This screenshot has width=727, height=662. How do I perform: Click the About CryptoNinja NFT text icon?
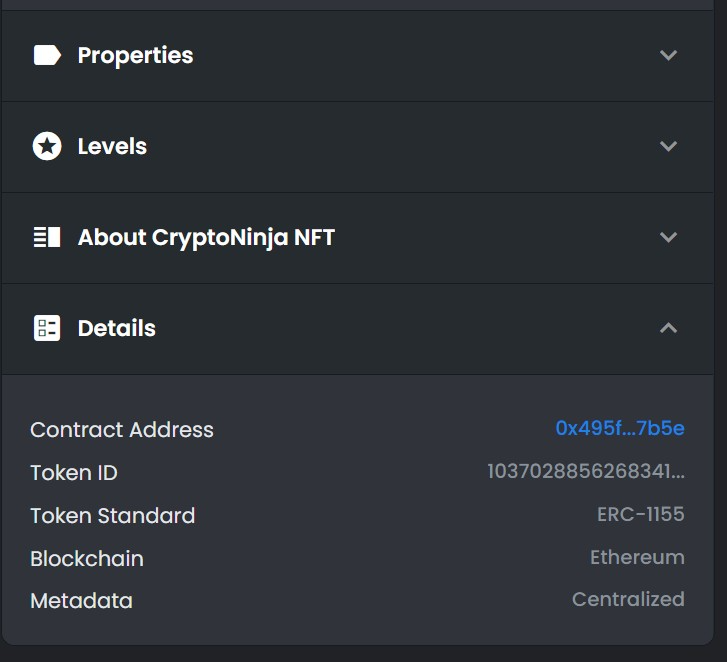tap(47, 237)
